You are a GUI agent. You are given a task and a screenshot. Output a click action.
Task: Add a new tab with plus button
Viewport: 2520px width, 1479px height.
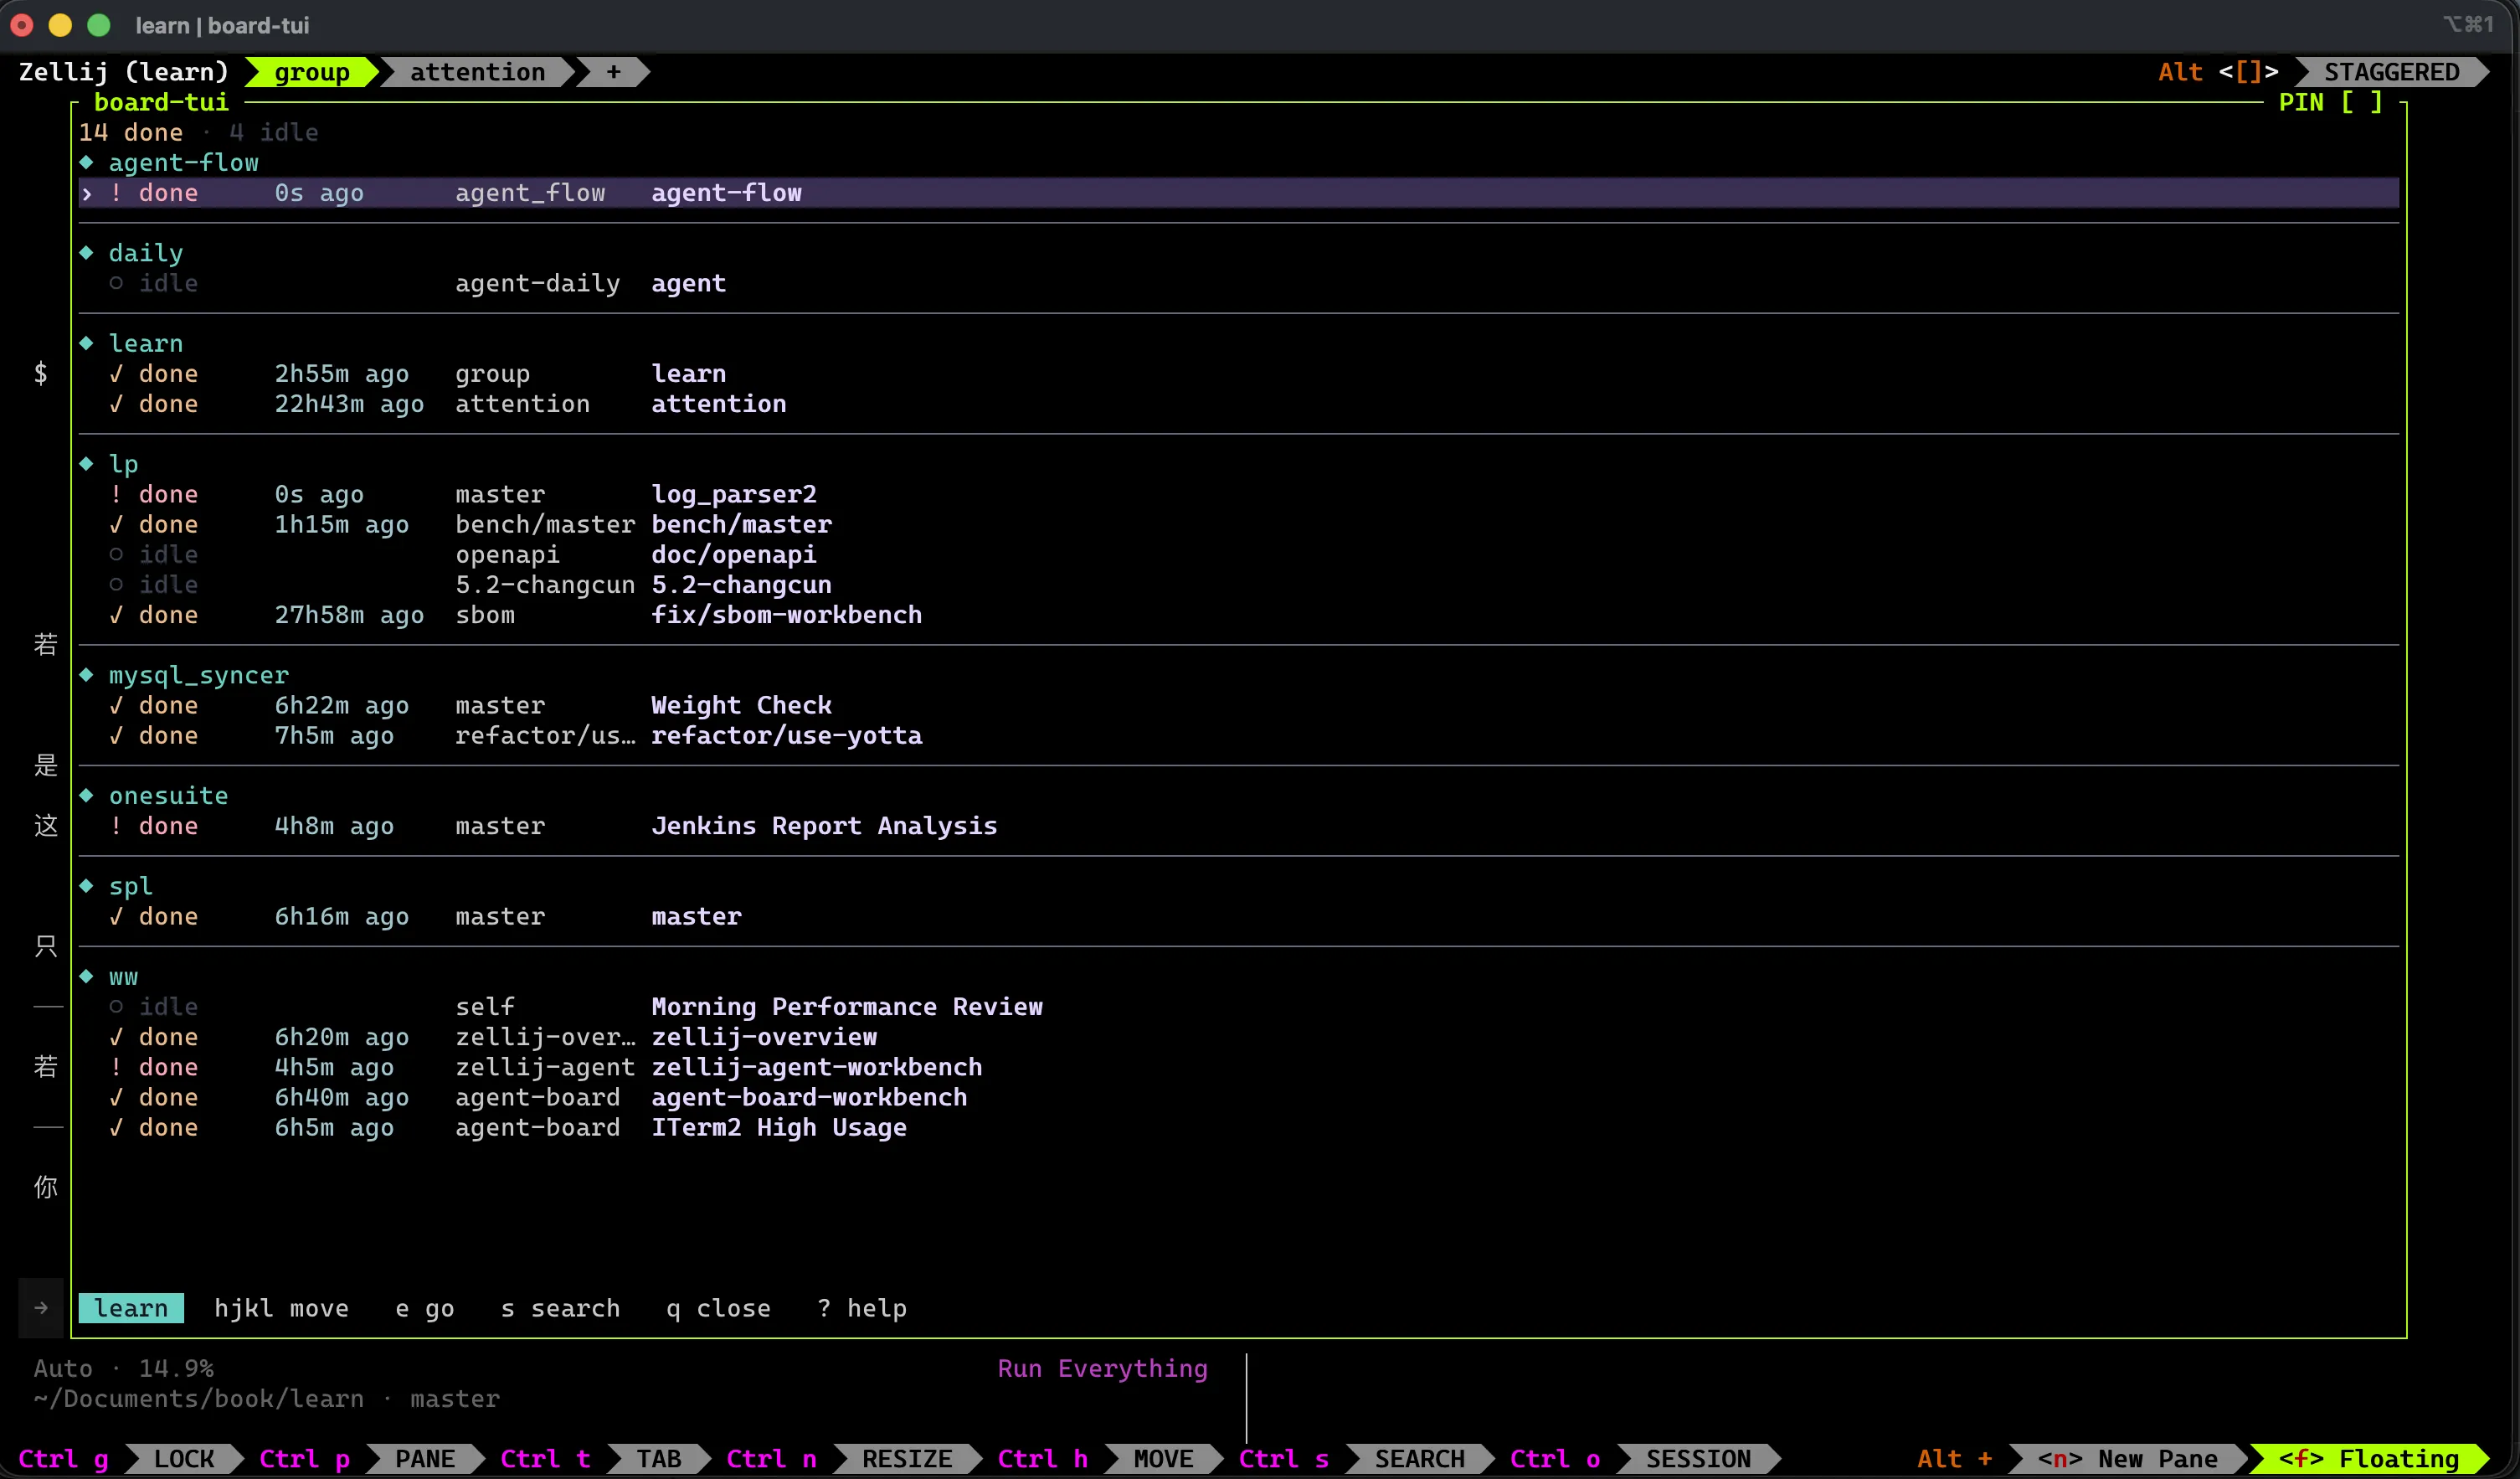[x=613, y=72]
